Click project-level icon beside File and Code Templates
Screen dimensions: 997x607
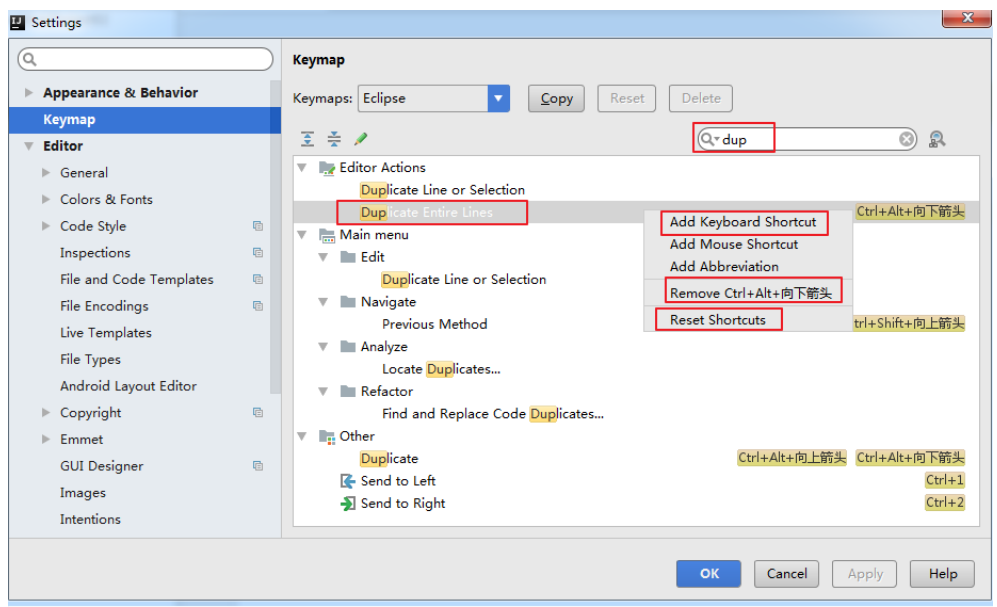(x=258, y=280)
